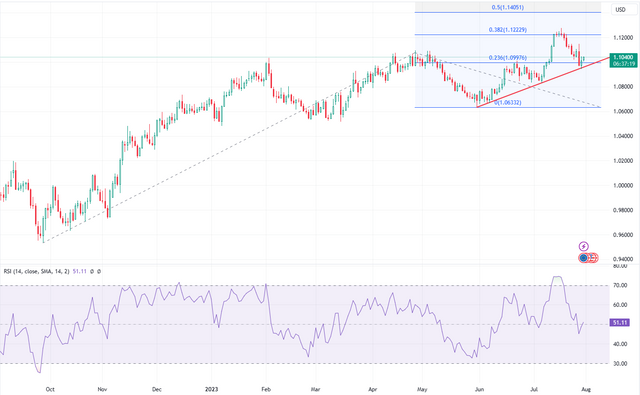This screenshot has width=640, height=395.
Task: Click the 70.00 RSI axis label
Action: (x=620, y=286)
